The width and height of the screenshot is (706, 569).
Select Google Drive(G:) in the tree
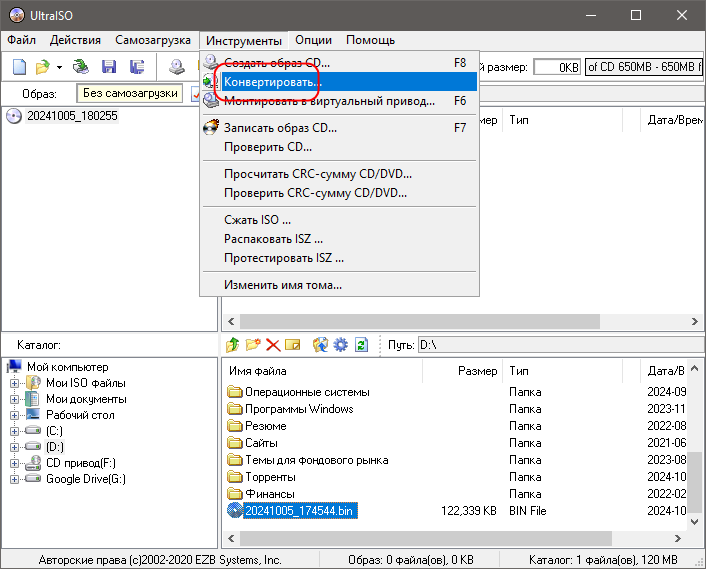click(86, 479)
